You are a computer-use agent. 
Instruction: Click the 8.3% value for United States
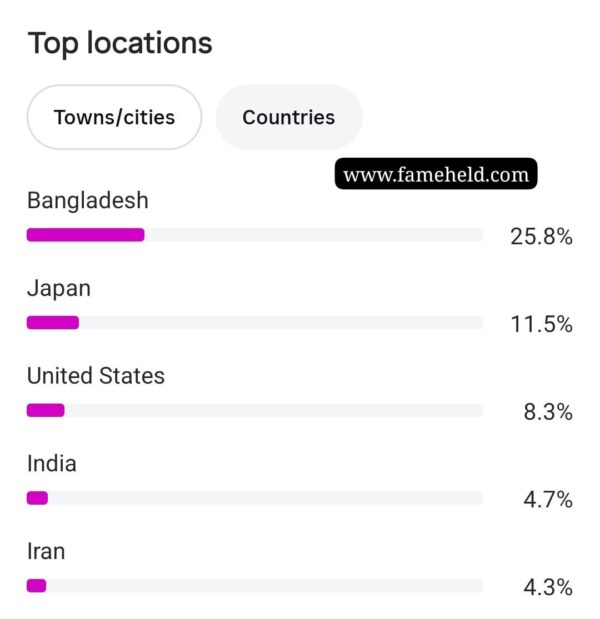pyautogui.click(x=548, y=412)
